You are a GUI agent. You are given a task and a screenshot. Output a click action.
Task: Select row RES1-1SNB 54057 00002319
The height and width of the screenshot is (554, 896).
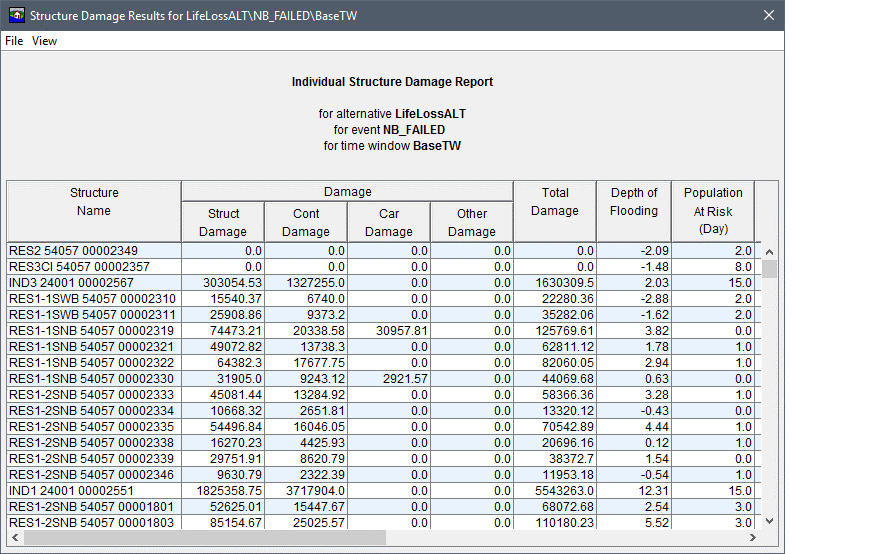tap(384, 331)
